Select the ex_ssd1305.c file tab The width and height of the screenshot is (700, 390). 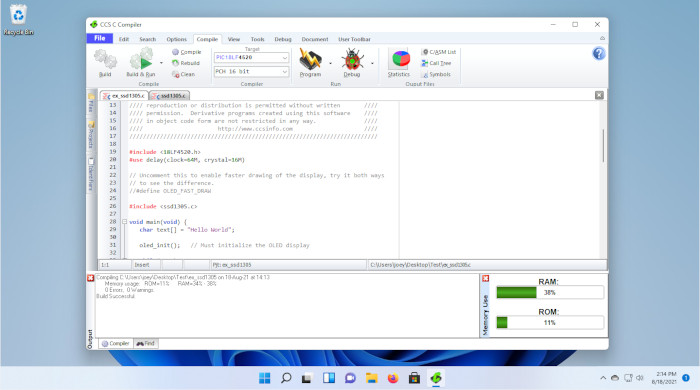tap(124, 96)
